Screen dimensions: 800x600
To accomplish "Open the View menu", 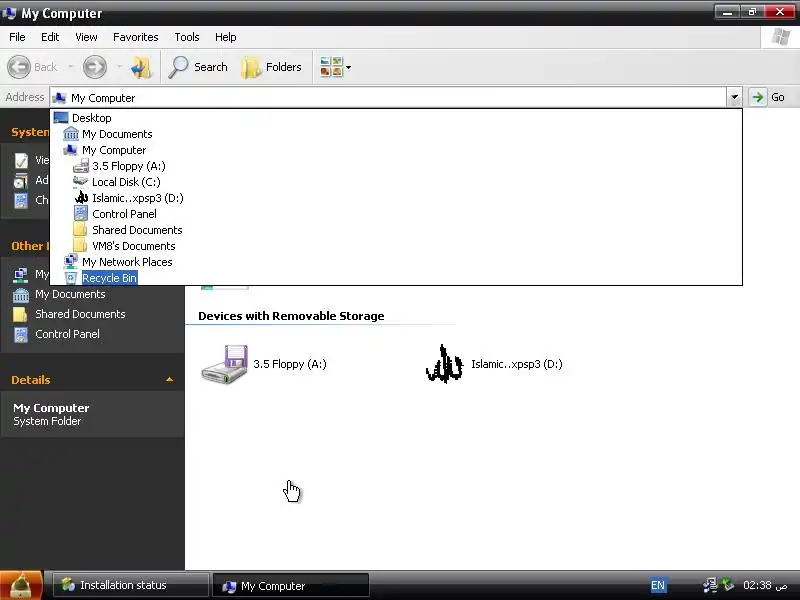I will pos(86,37).
